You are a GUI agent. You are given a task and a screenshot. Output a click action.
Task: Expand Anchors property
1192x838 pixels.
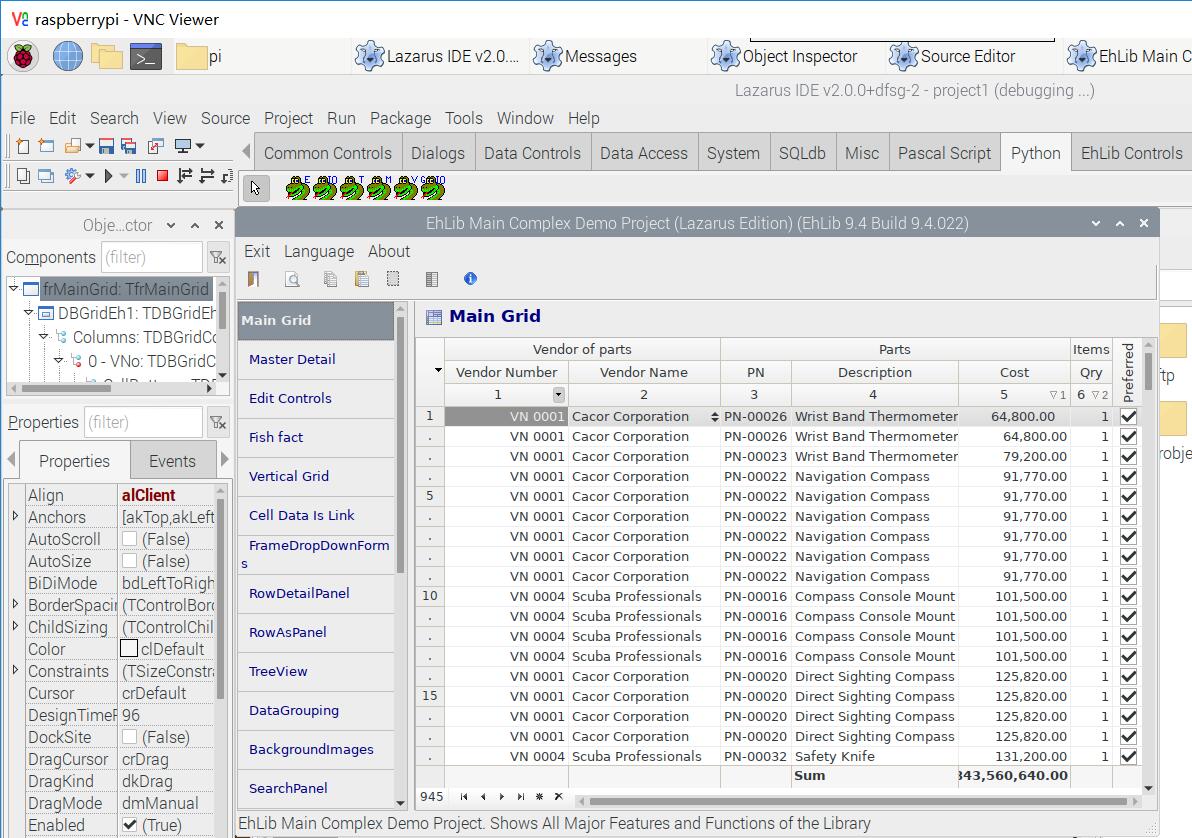tap(15, 516)
